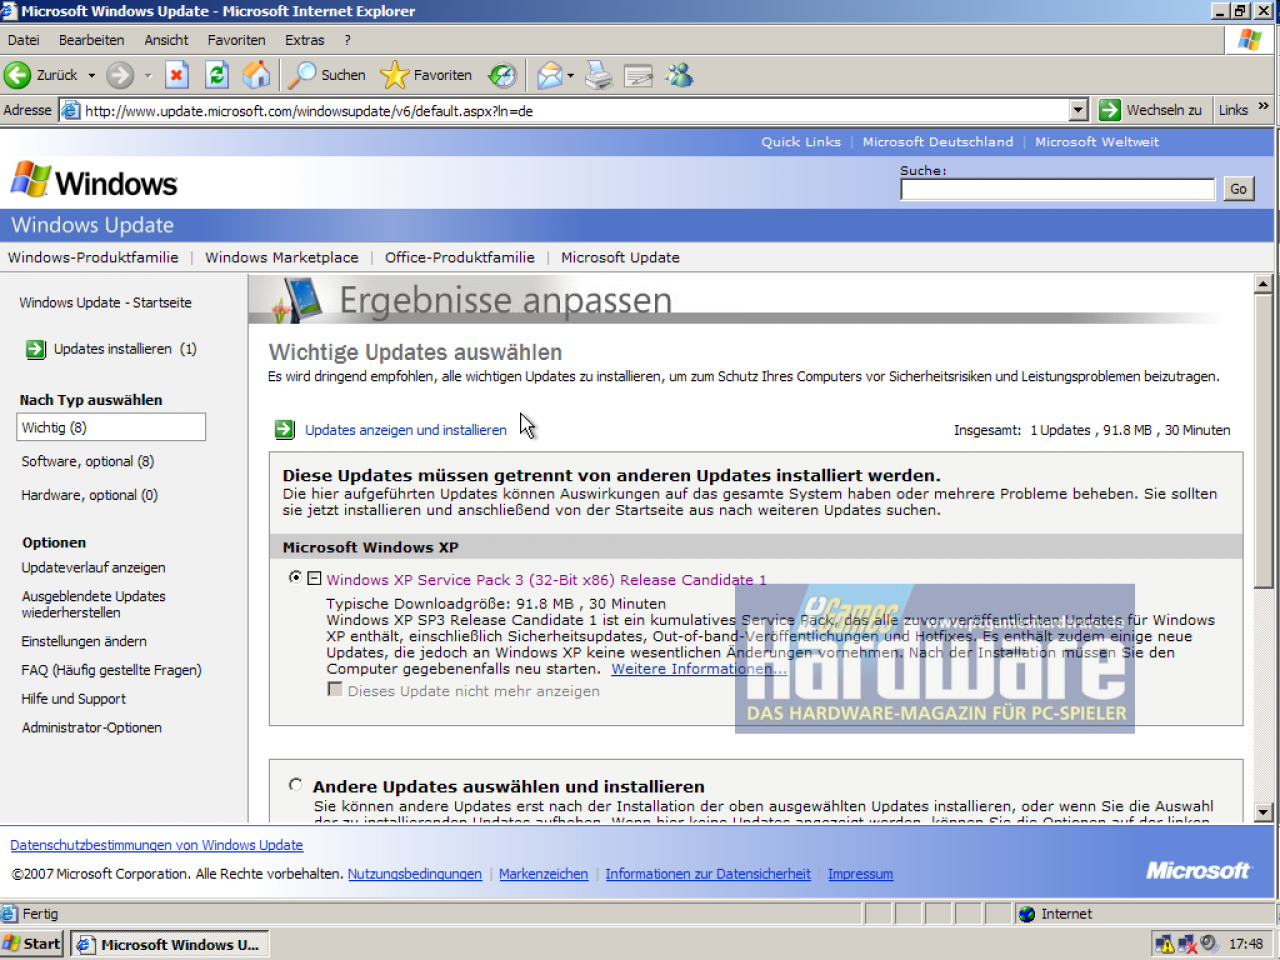The width and height of the screenshot is (1280, 960).
Task: Click the Go search button
Action: pyautogui.click(x=1238, y=189)
